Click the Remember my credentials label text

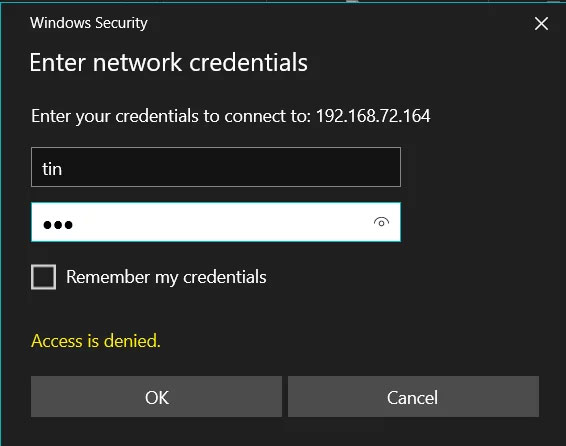pyautogui.click(x=166, y=277)
